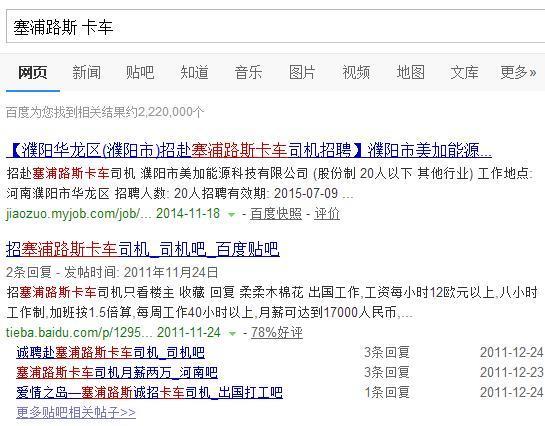Click the result count text 约2,220,000个
545x426 pixels.
164,112
